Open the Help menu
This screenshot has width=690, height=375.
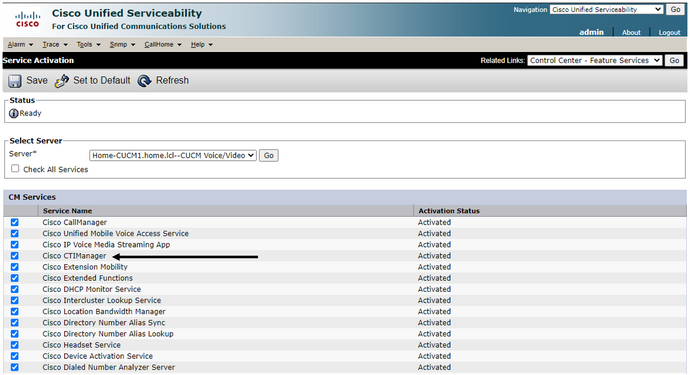tap(202, 44)
